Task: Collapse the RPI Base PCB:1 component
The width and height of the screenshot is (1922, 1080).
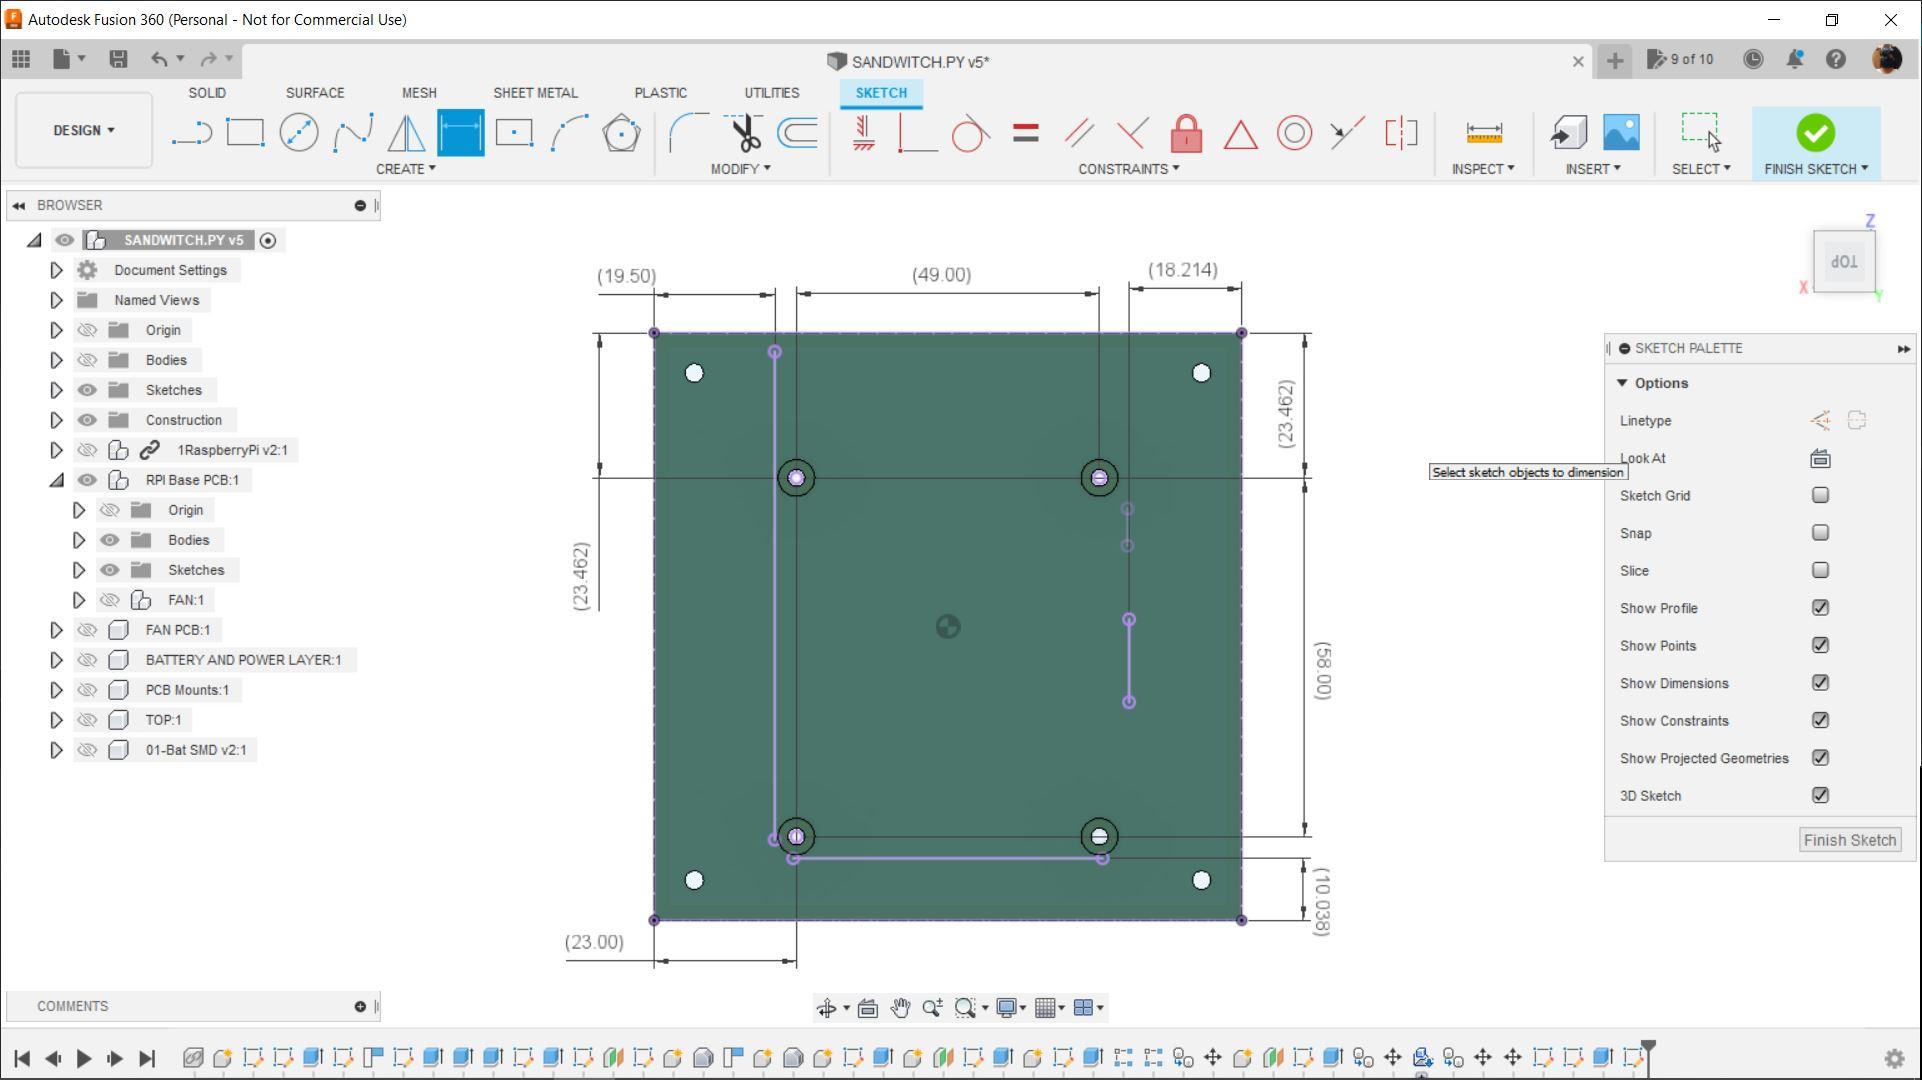Action: (56, 480)
